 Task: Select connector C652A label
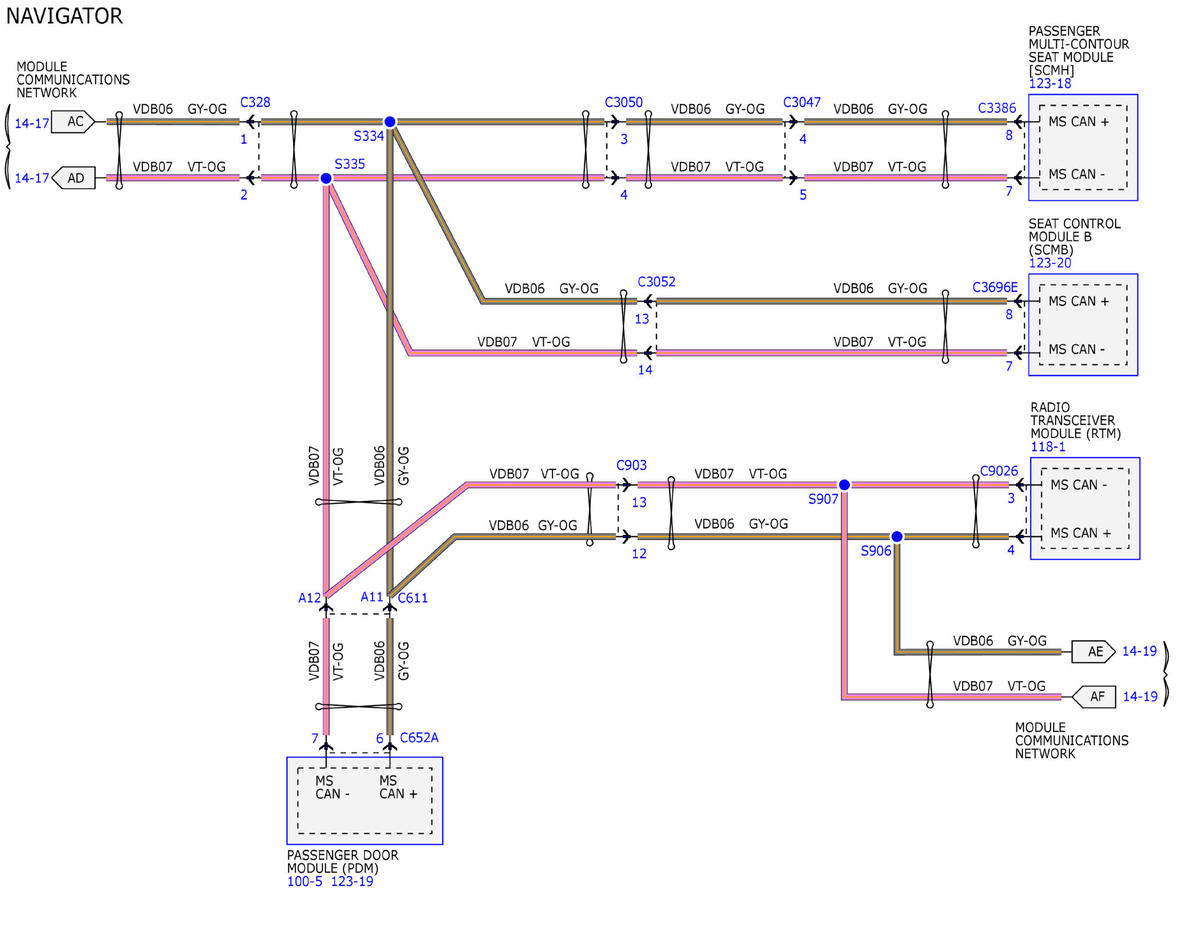pyautogui.click(x=419, y=738)
